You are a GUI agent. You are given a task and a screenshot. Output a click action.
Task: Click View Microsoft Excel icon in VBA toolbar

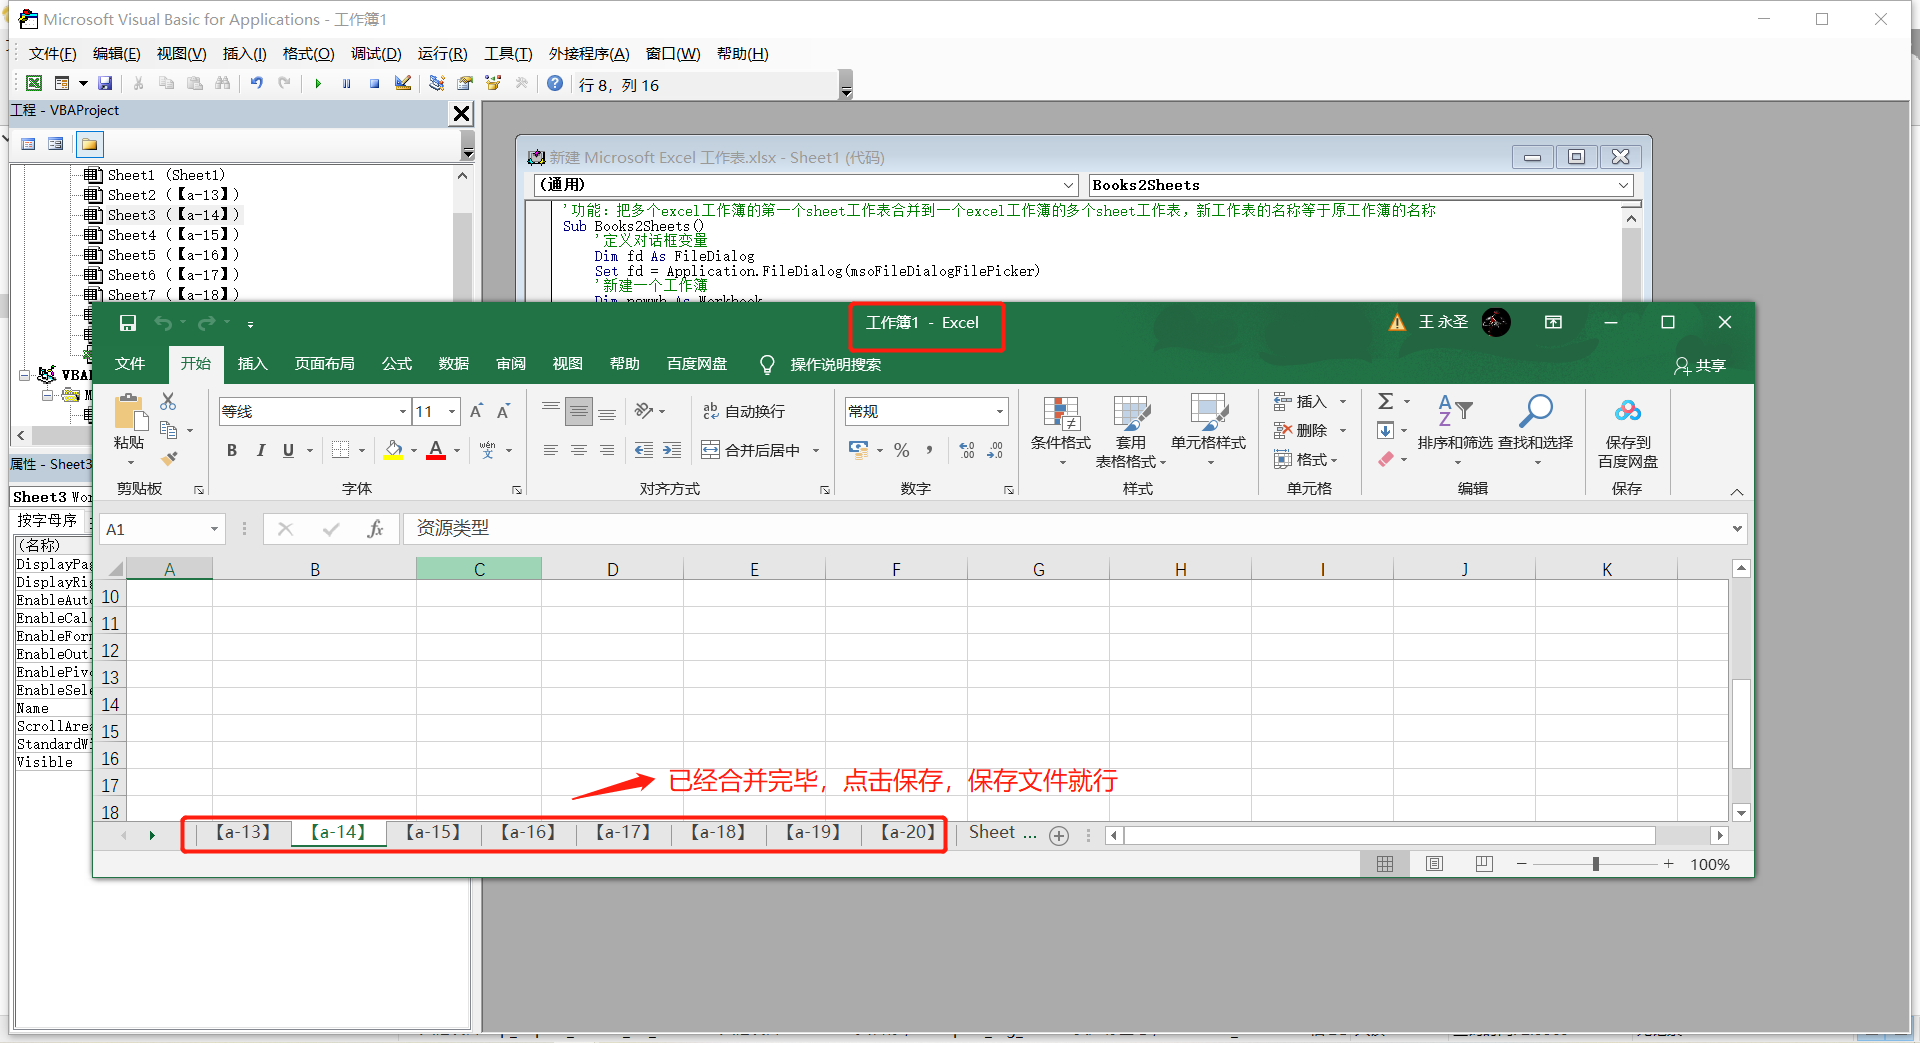point(34,84)
